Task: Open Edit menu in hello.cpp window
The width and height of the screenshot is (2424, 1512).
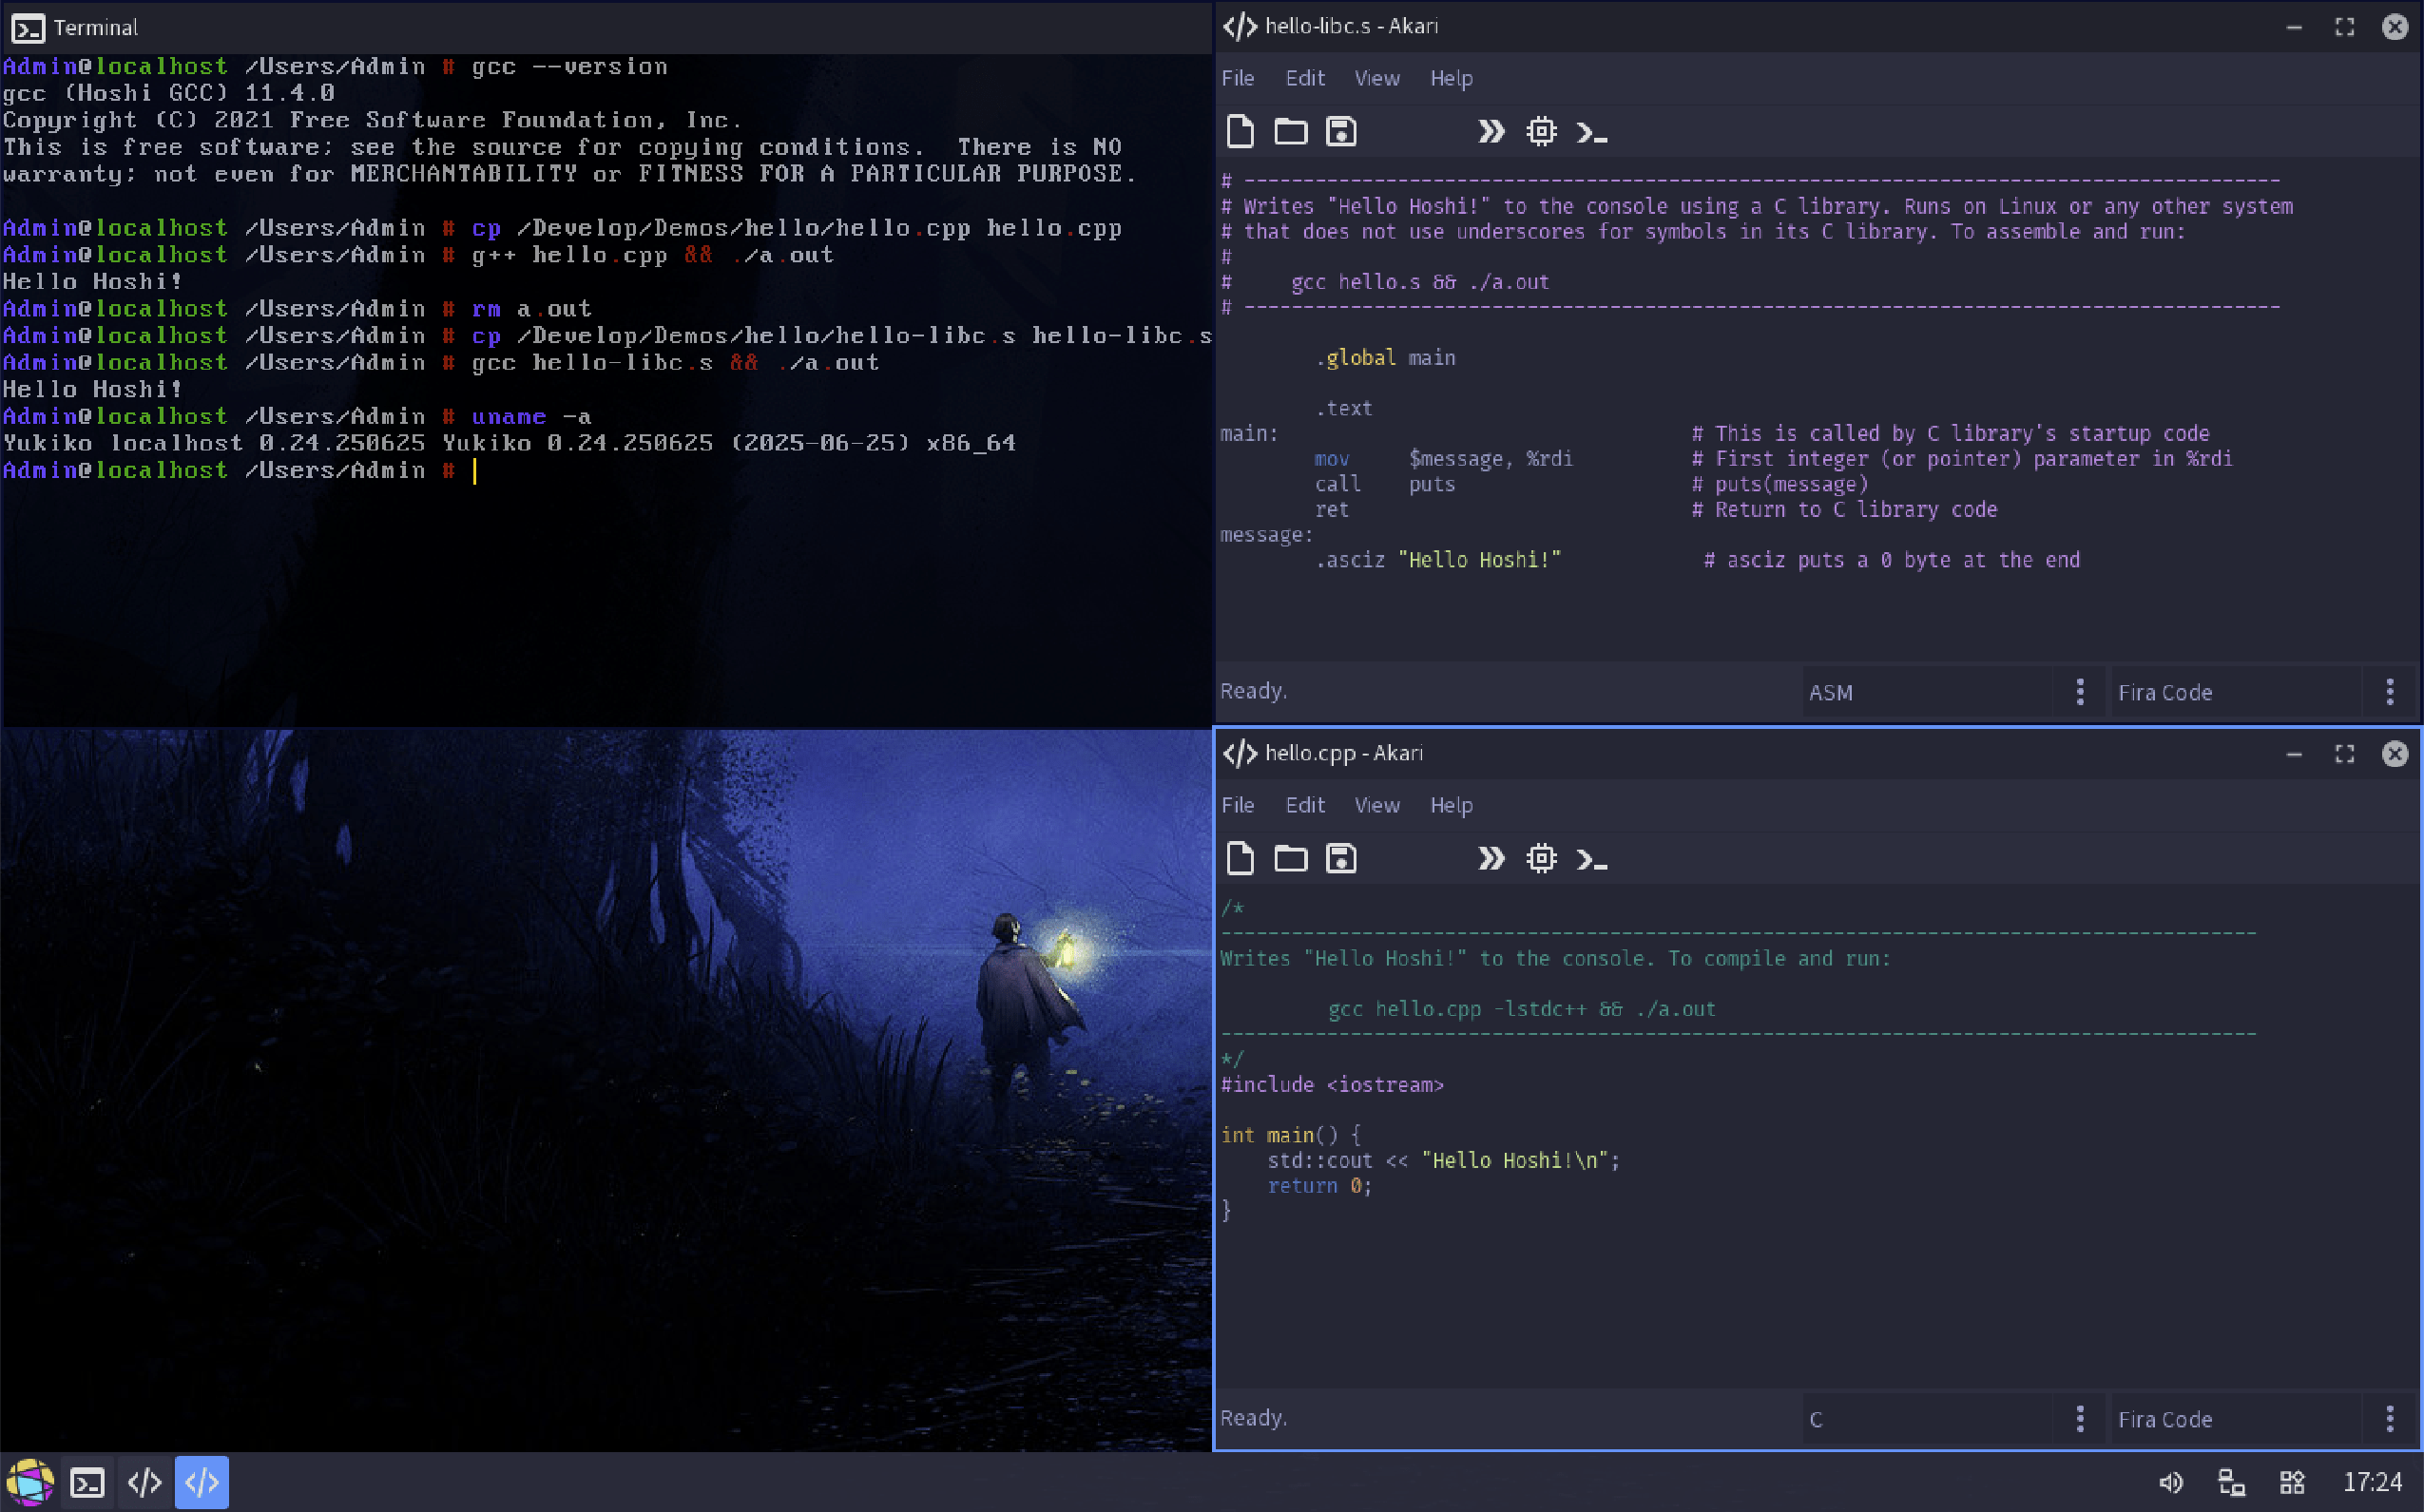Action: 1305,805
